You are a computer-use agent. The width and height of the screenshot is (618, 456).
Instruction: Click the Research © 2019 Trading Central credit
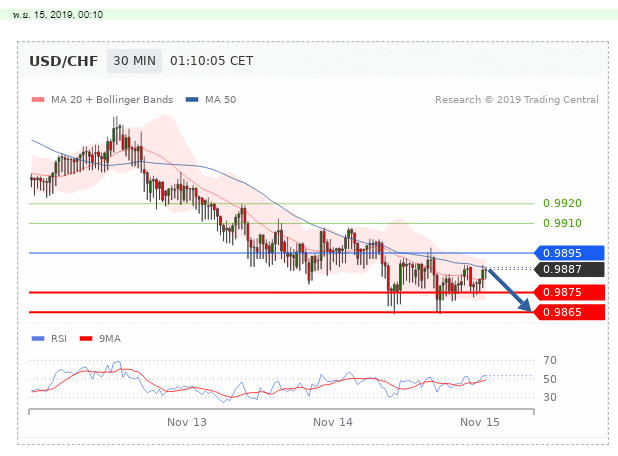[517, 100]
